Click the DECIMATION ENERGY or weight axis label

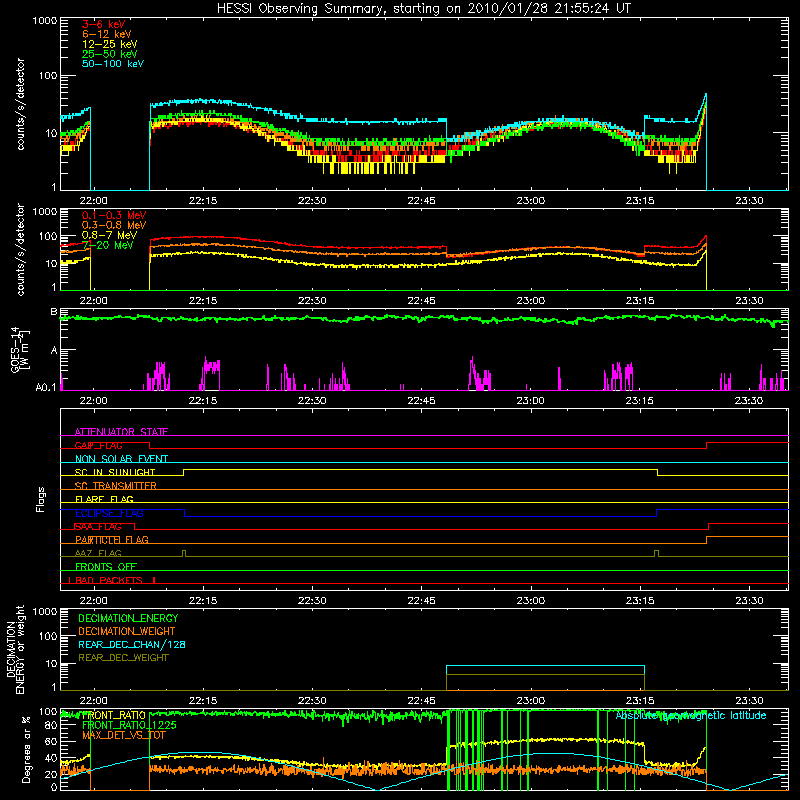[x=15, y=649]
